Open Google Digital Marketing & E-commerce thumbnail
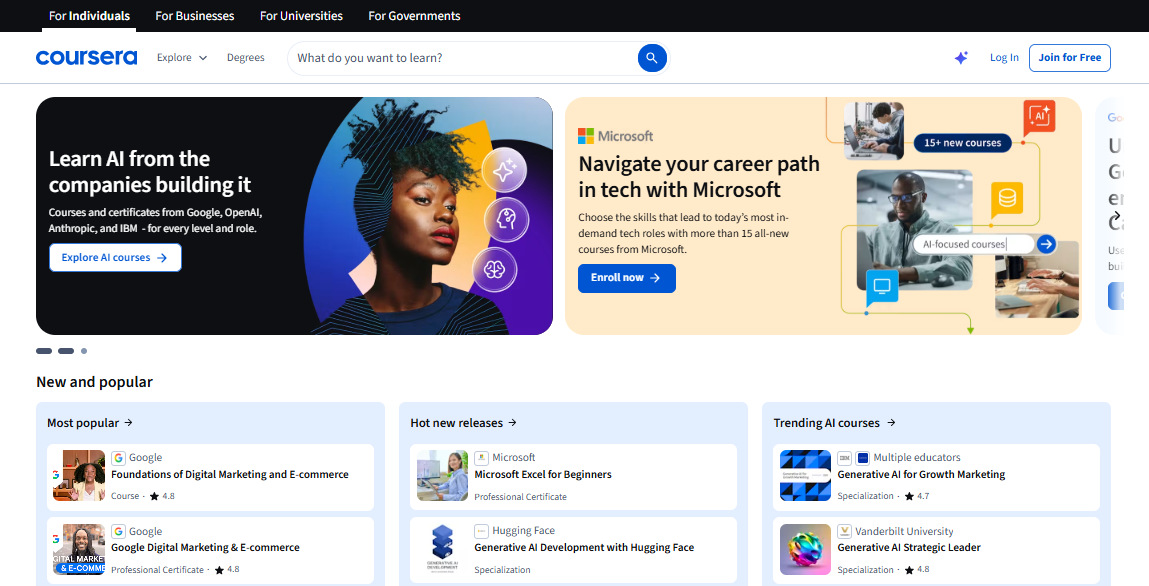Screen dimensions: 1149x586 (x=78, y=549)
